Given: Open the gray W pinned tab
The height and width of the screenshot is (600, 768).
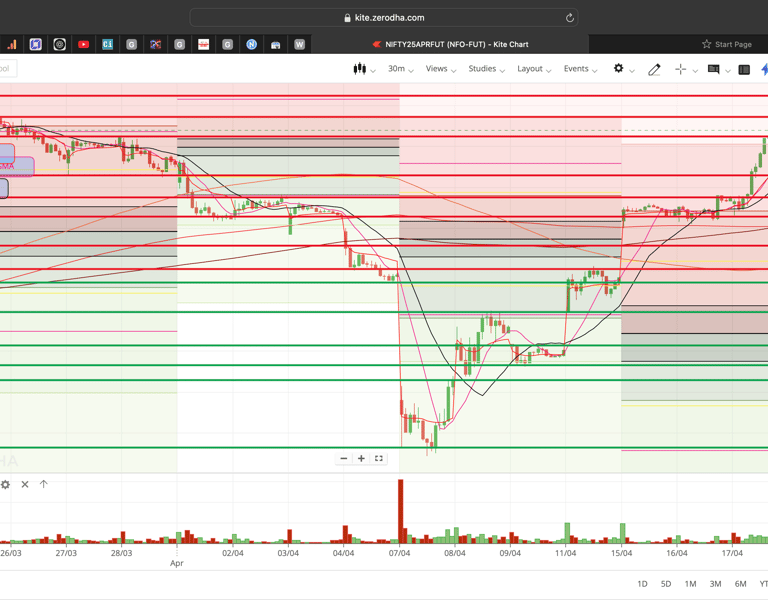Looking at the screenshot, I should click(x=299, y=45).
